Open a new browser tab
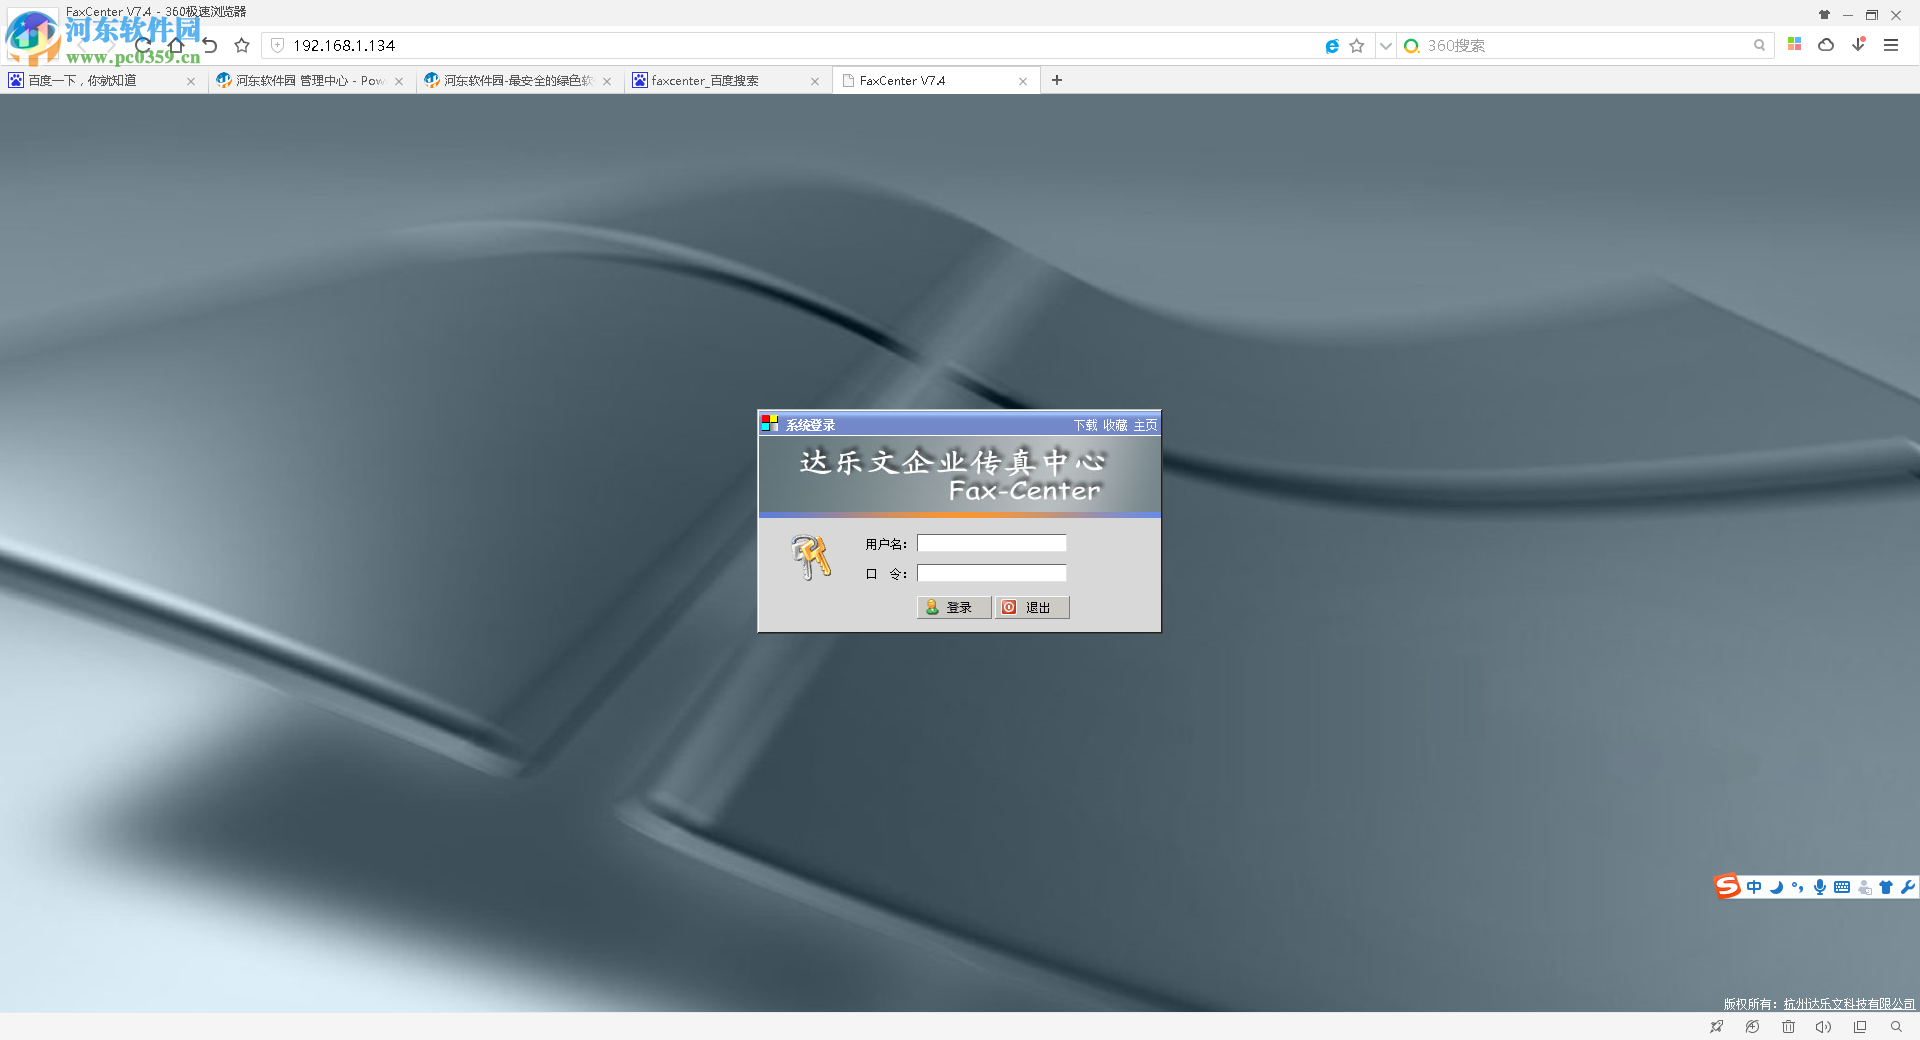 point(1057,80)
